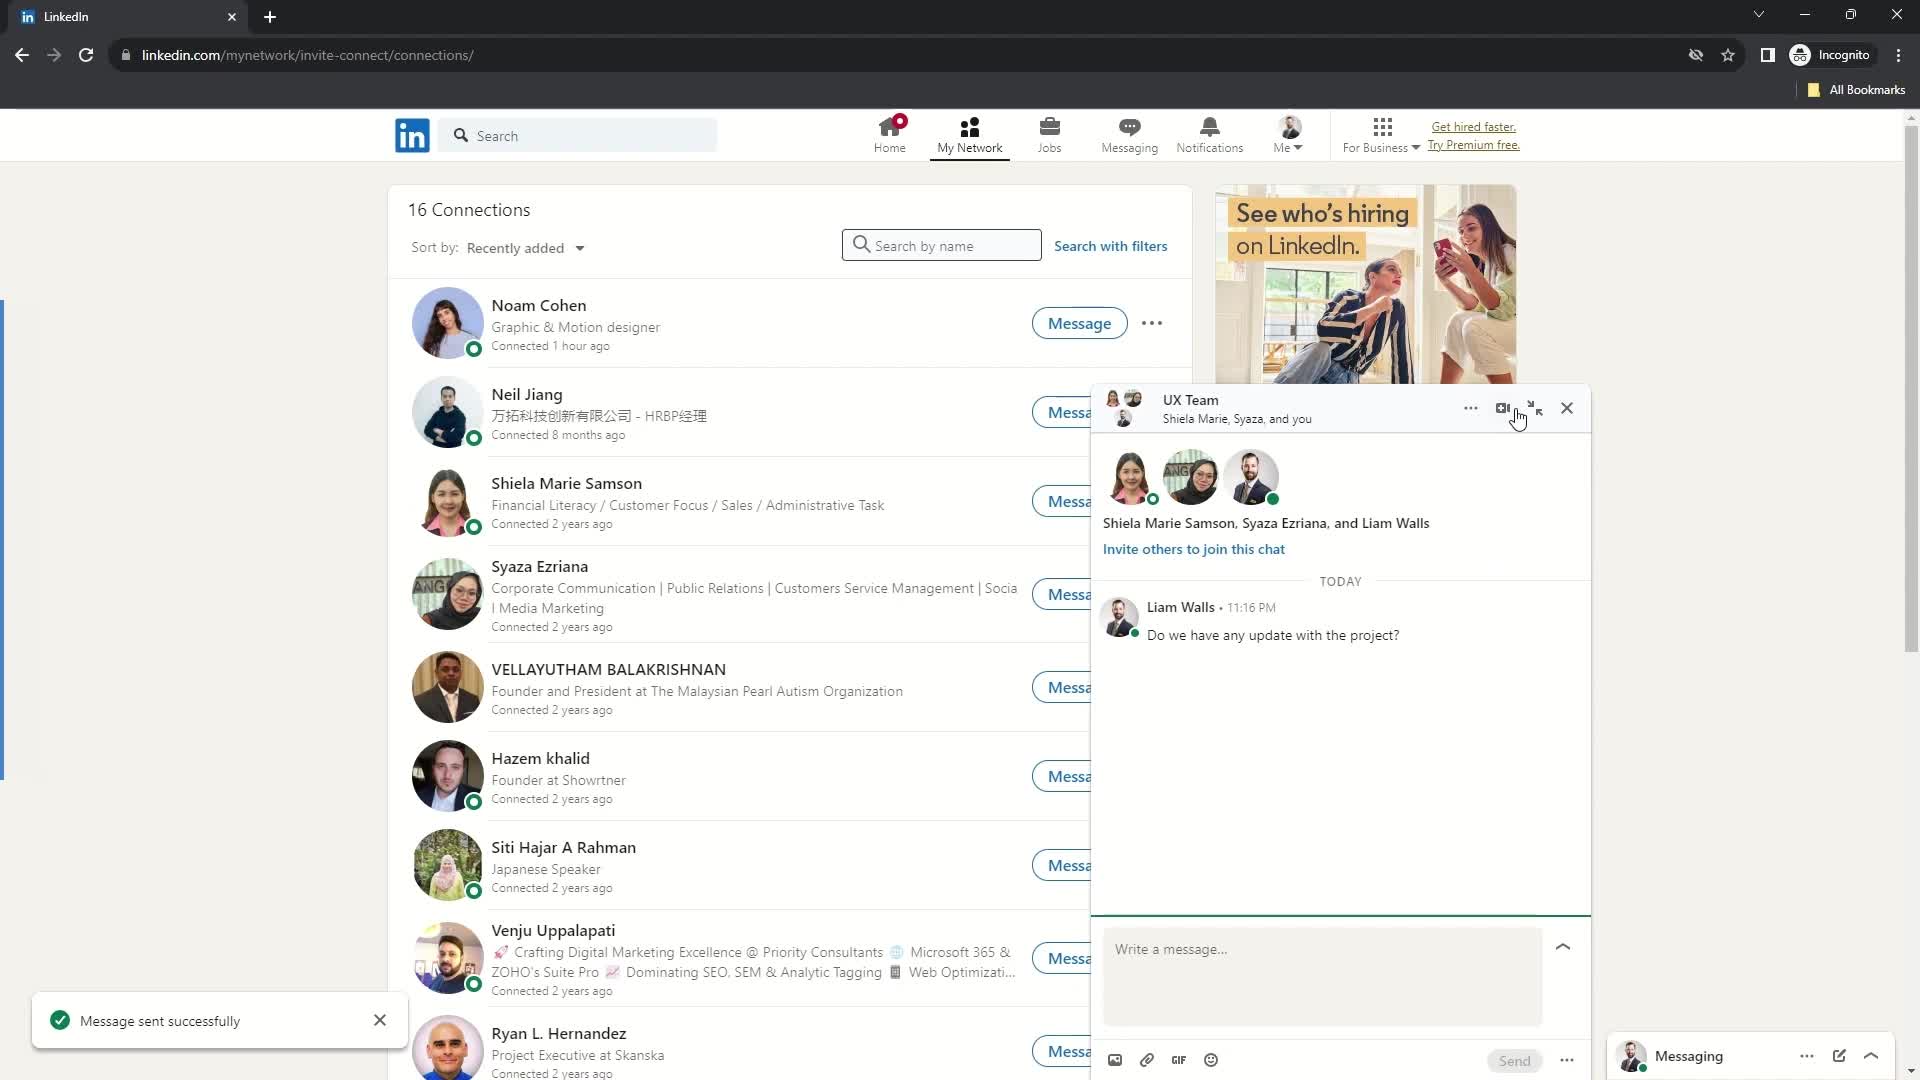Dismiss the Message sent successfully toast
The image size is (1920, 1080).
tap(380, 1020)
